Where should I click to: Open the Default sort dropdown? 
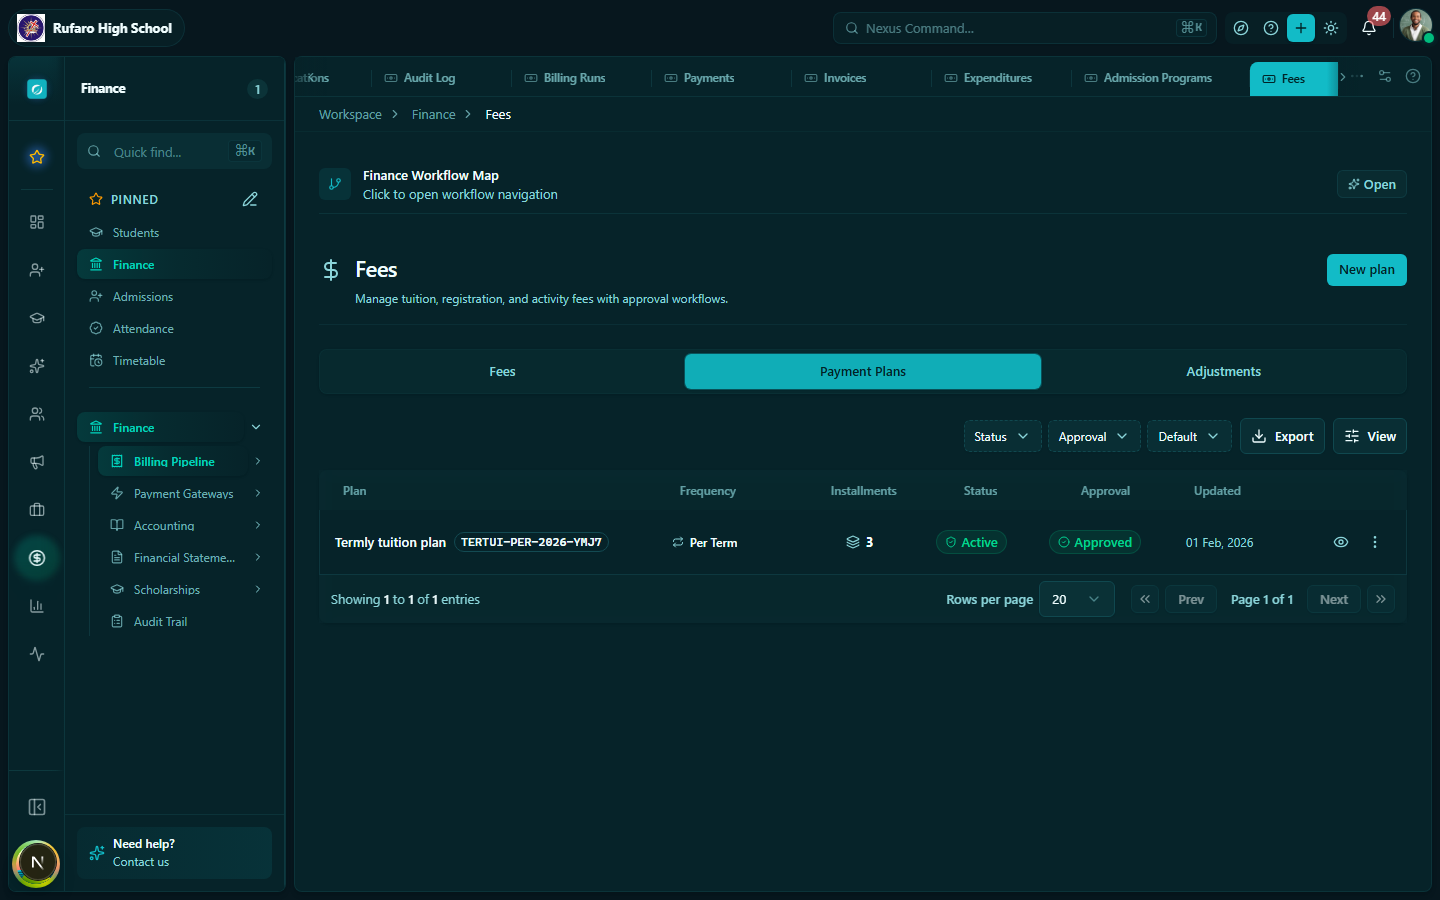tap(1189, 436)
